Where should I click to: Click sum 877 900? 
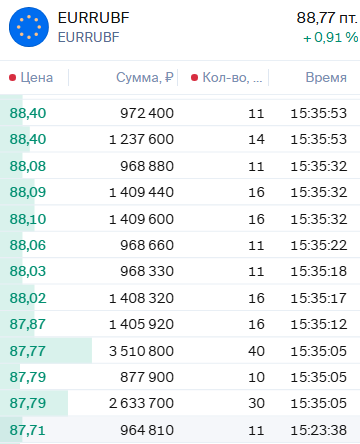pyautogui.click(x=147, y=377)
